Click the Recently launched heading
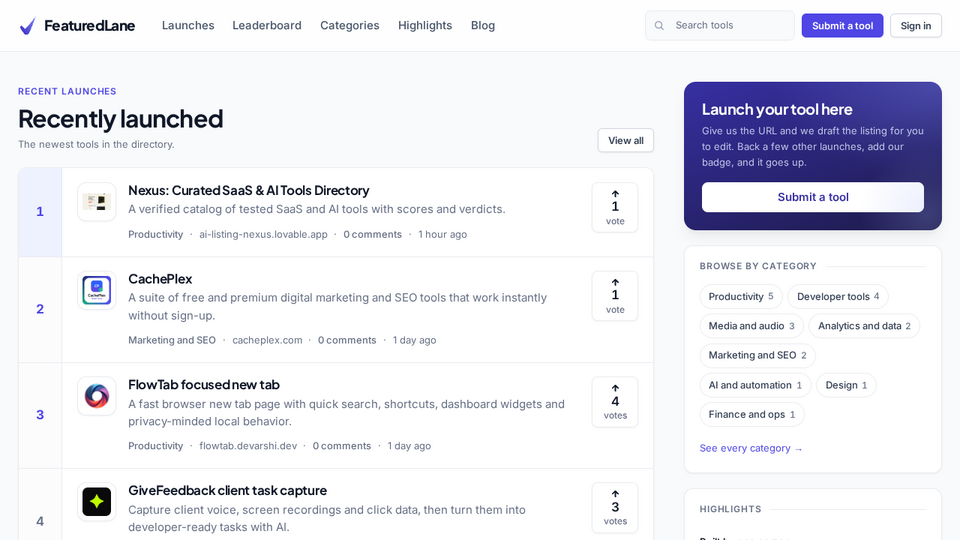 pyautogui.click(x=121, y=119)
